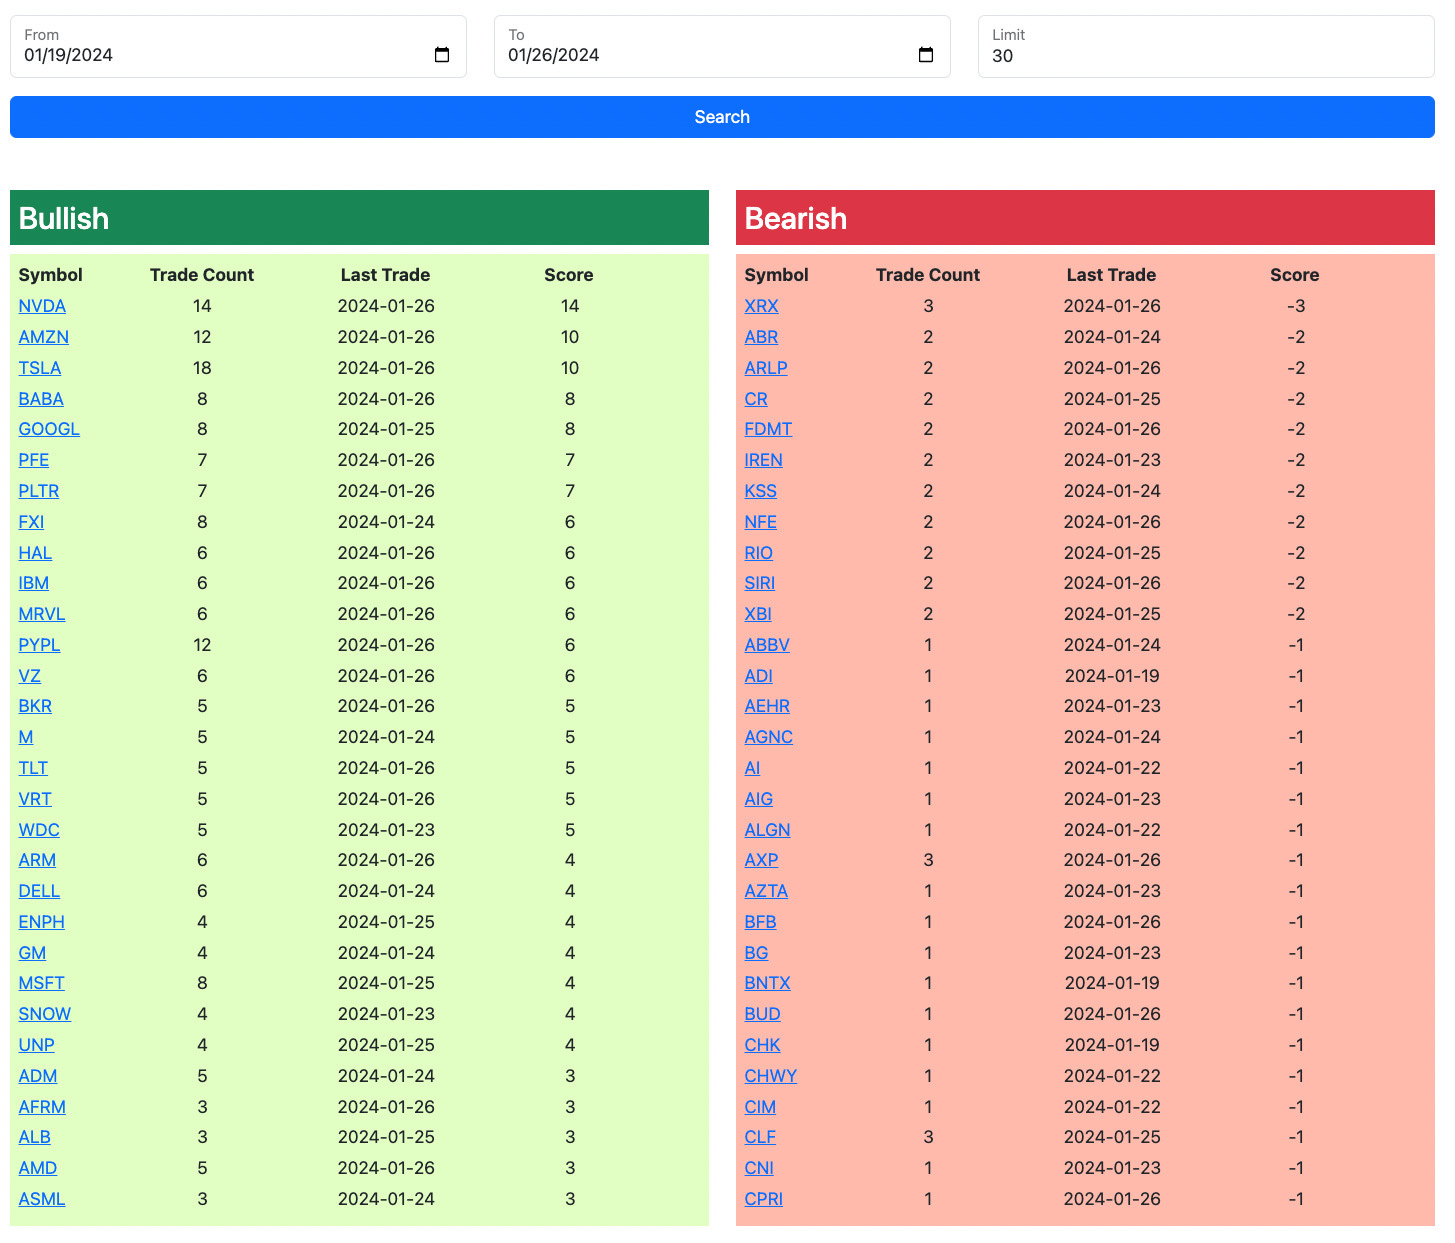
Task: Click the From date field showing 01/19/2024
Action: pyautogui.click(x=238, y=46)
